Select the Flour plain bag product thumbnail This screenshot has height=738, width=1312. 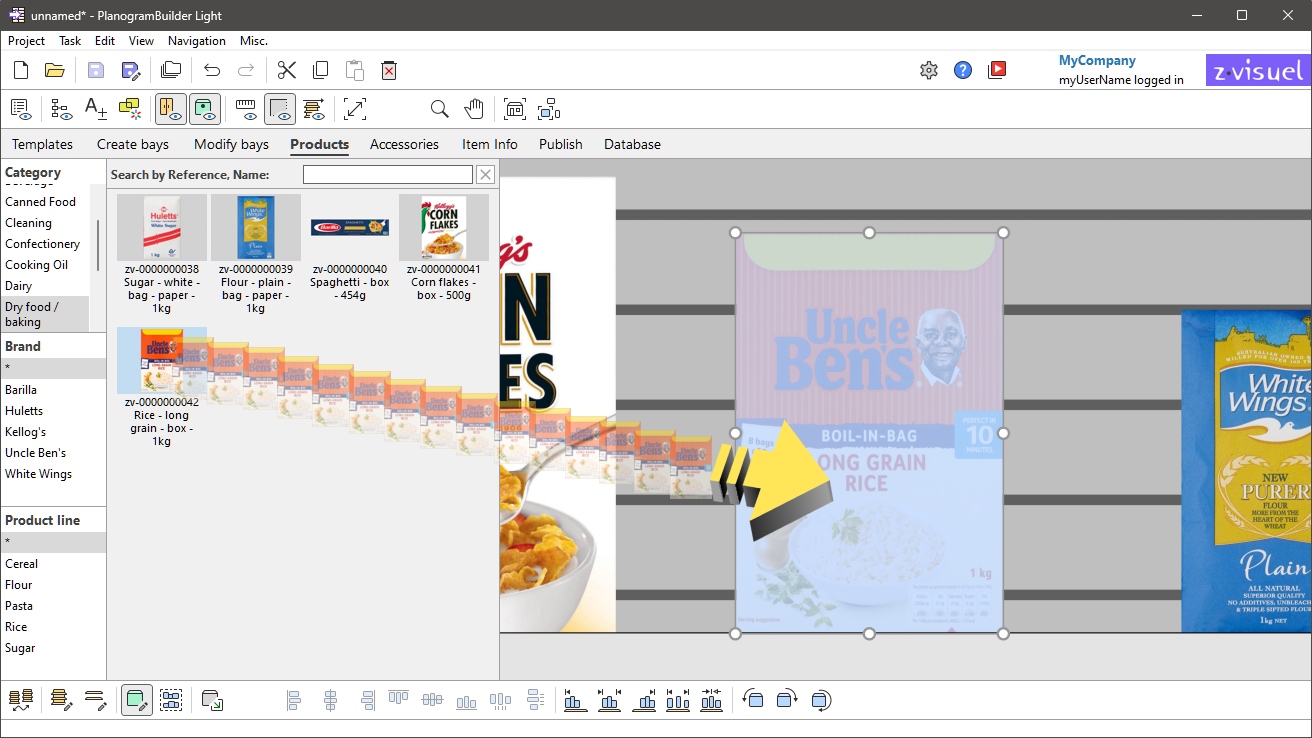[x=256, y=227]
